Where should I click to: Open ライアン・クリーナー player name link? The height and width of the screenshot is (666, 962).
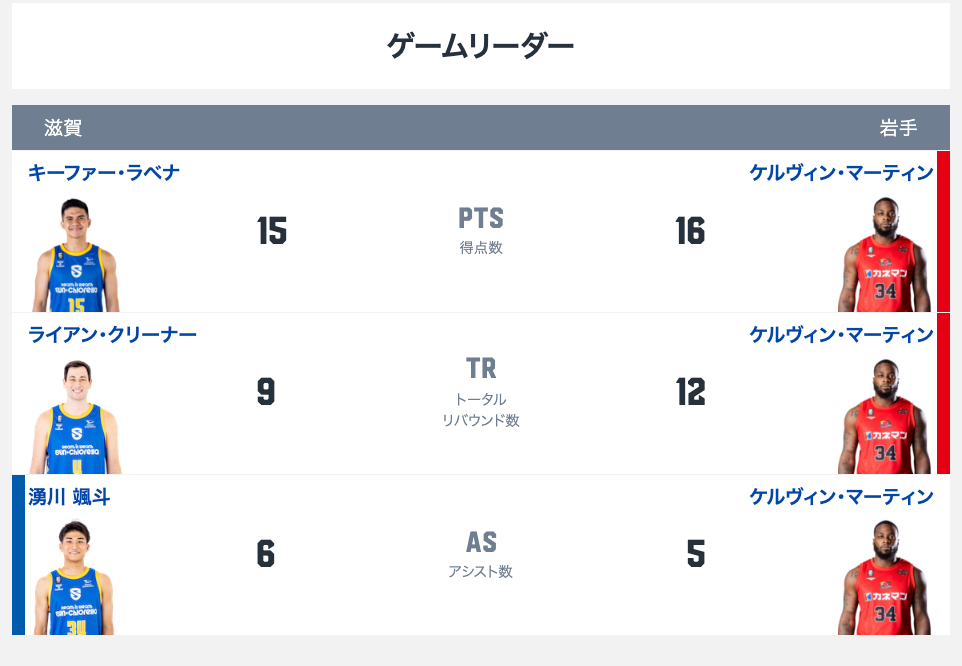[x=112, y=335]
